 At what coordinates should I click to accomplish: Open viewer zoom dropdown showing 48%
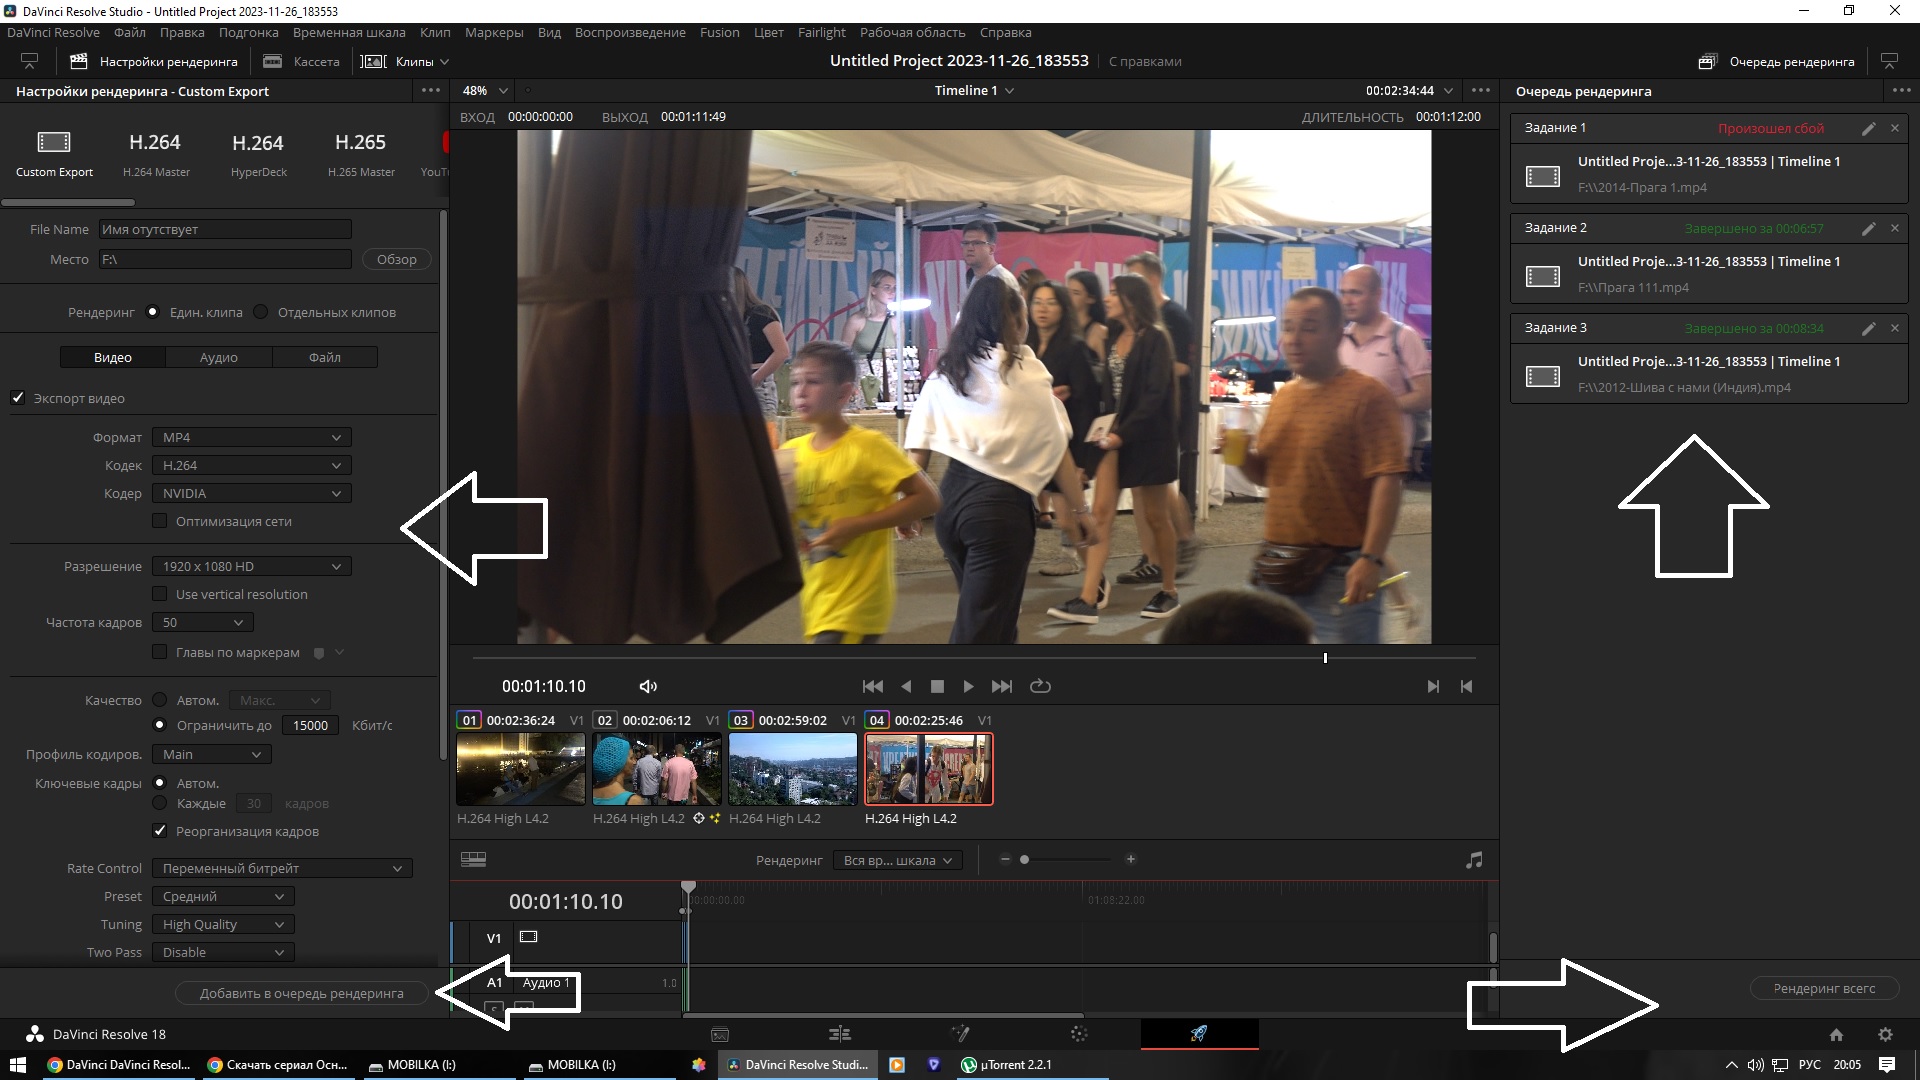[485, 90]
